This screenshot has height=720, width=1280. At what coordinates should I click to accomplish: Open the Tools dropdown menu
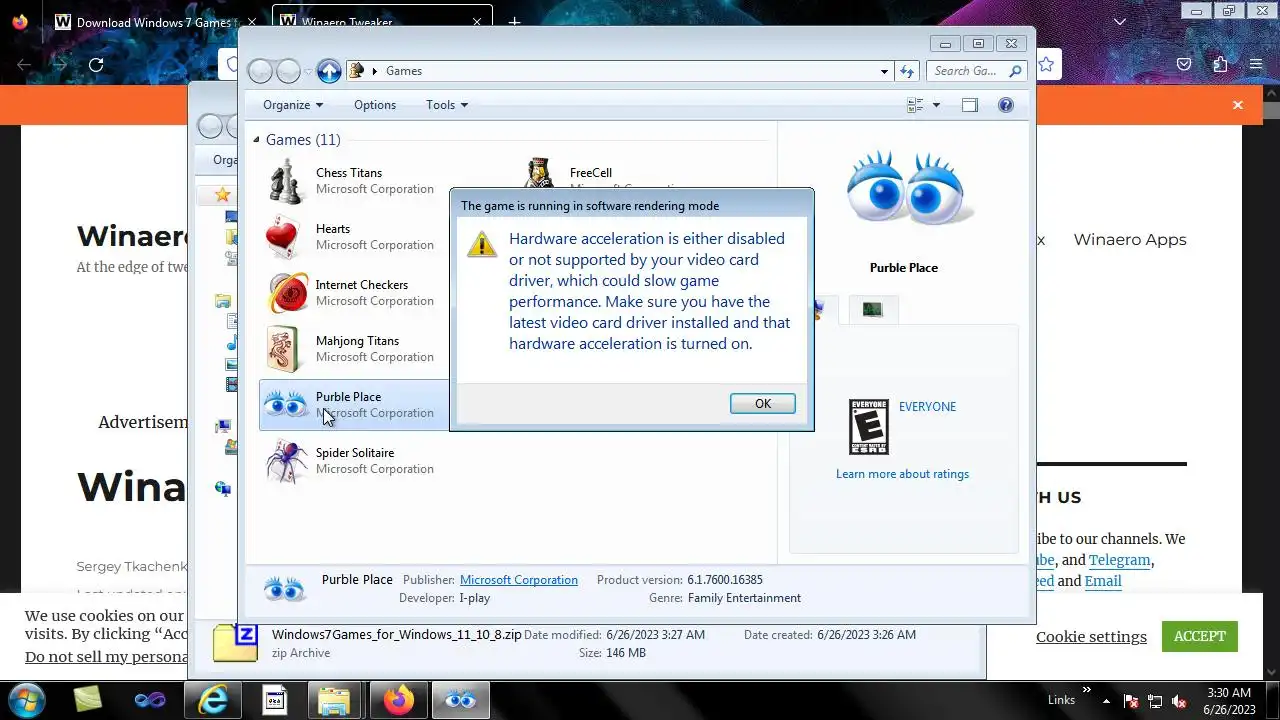447,105
